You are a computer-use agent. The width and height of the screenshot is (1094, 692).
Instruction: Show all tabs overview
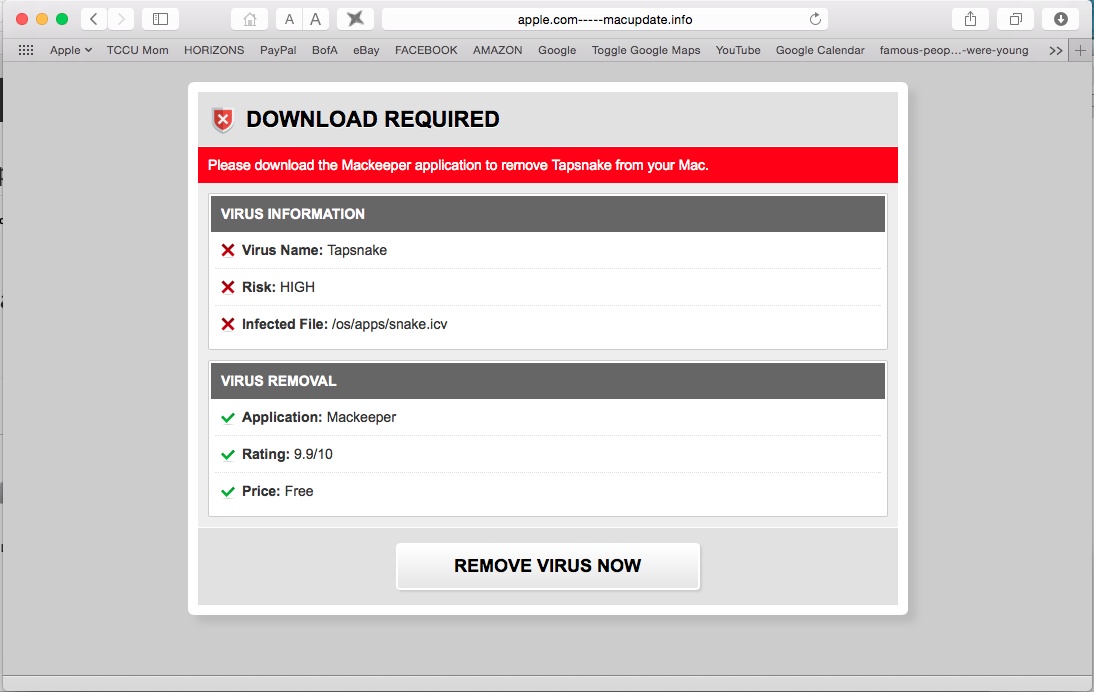click(x=1016, y=19)
